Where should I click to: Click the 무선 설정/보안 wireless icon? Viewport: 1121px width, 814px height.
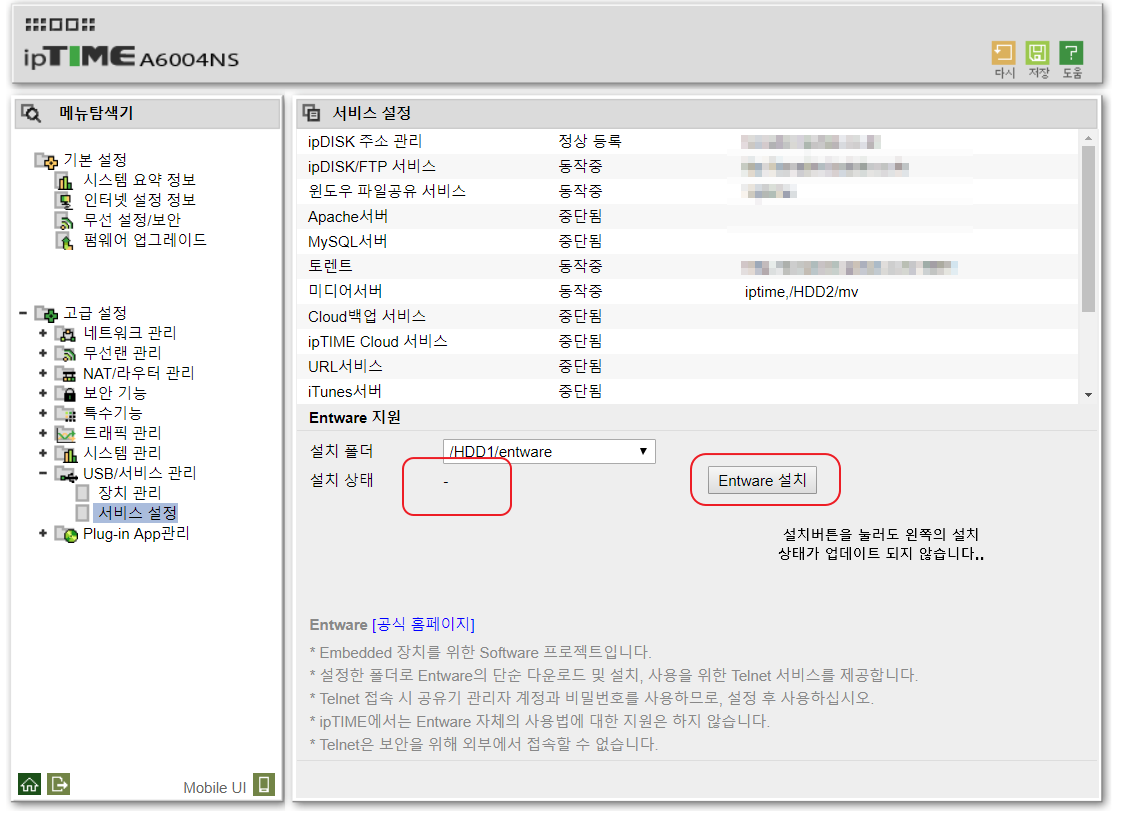pyautogui.click(x=65, y=221)
